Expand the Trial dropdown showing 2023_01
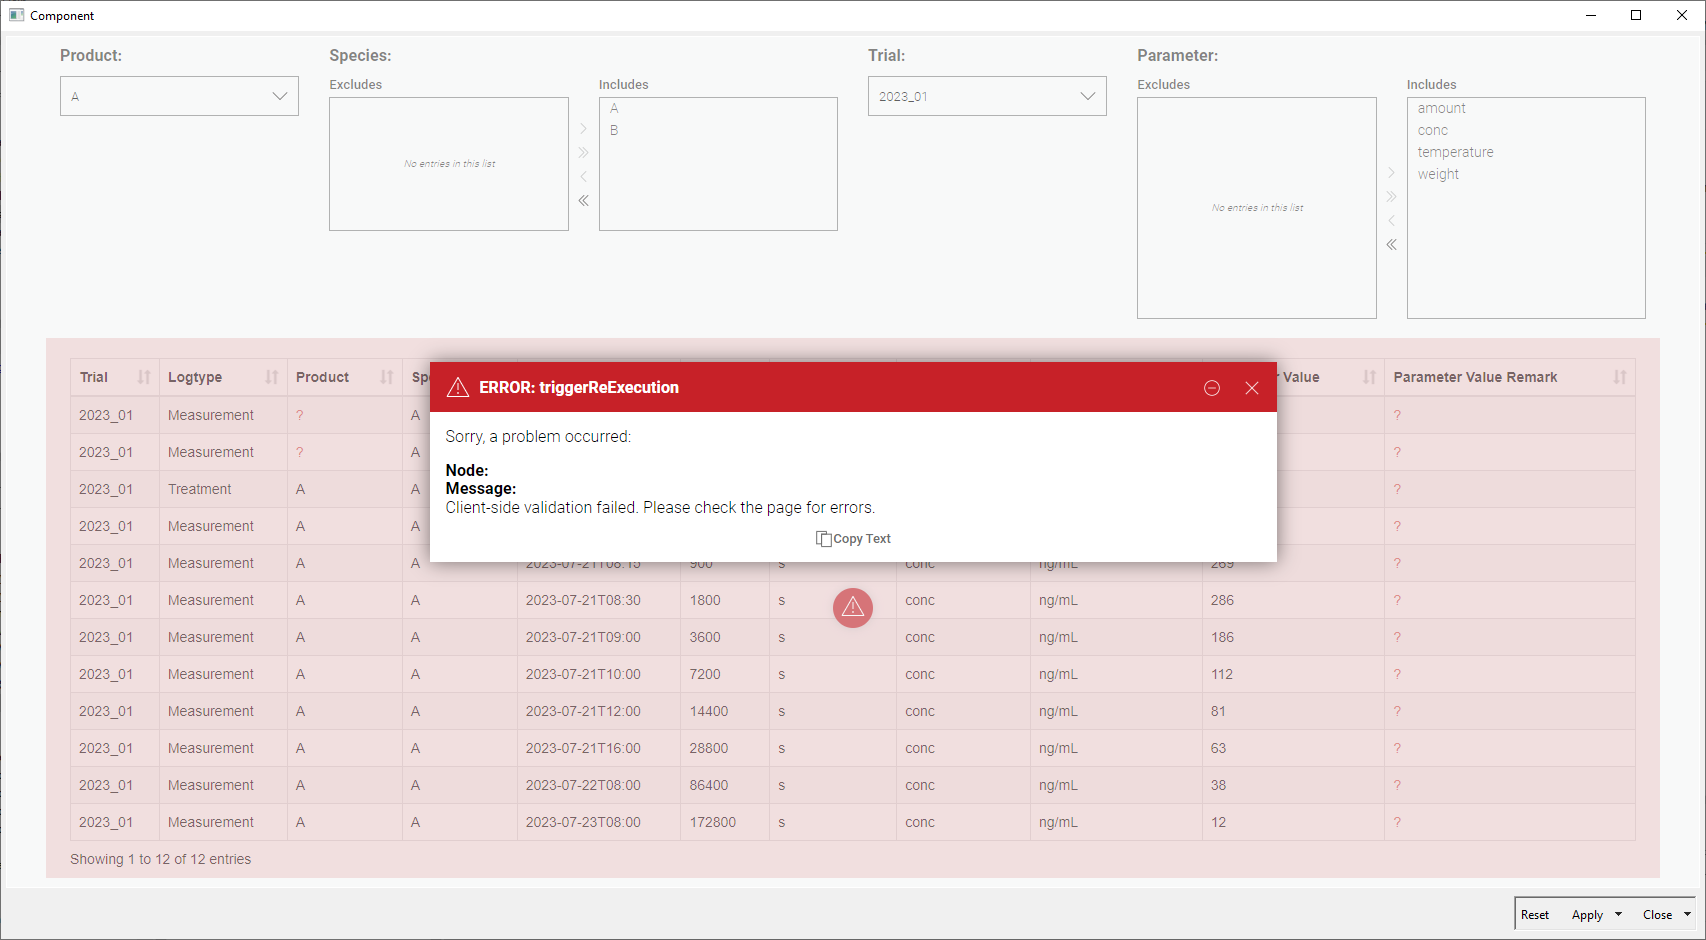The width and height of the screenshot is (1706, 940). pos(987,96)
